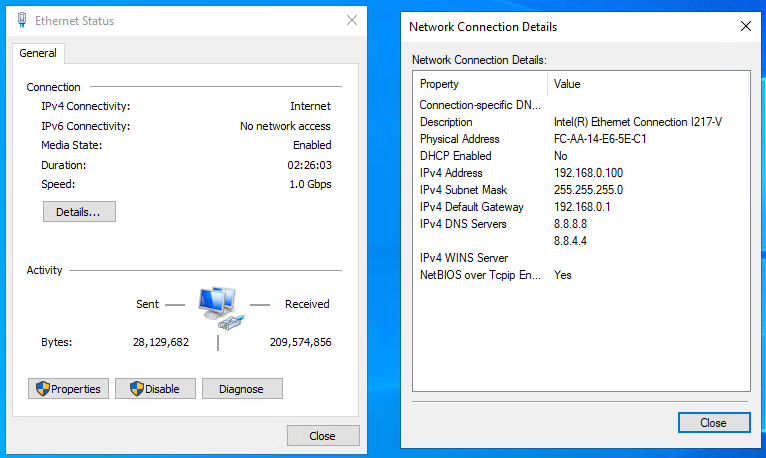Click the X of Network Connection Details window
The image size is (766, 458).
[x=745, y=26]
